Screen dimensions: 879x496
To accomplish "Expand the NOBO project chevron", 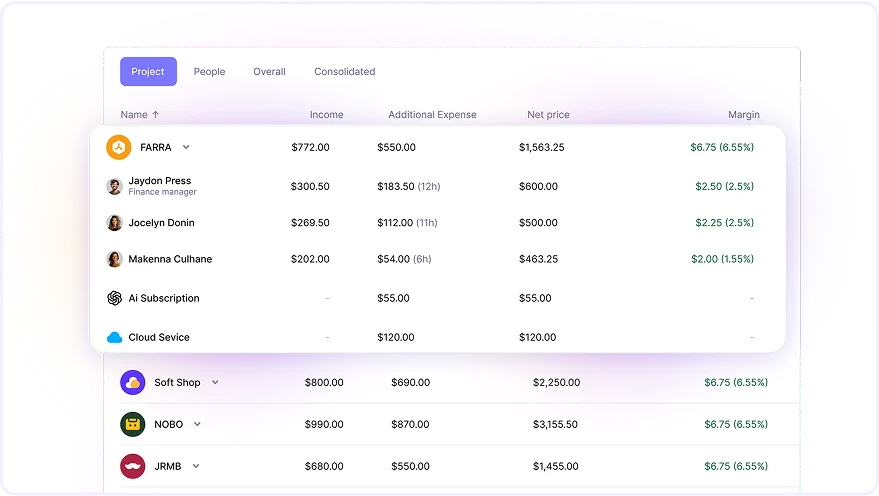I will point(197,424).
